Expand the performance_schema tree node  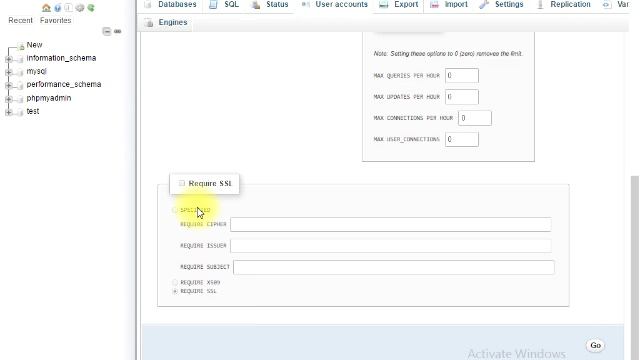(x=8, y=85)
